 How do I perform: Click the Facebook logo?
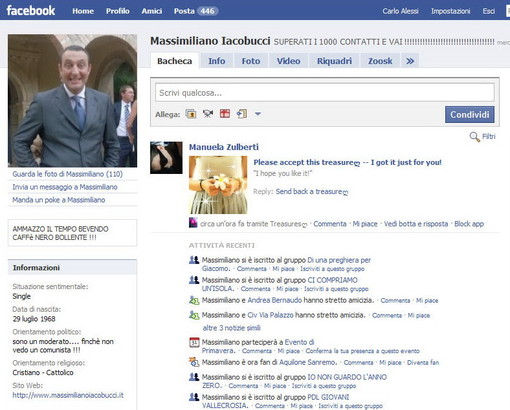[31, 11]
